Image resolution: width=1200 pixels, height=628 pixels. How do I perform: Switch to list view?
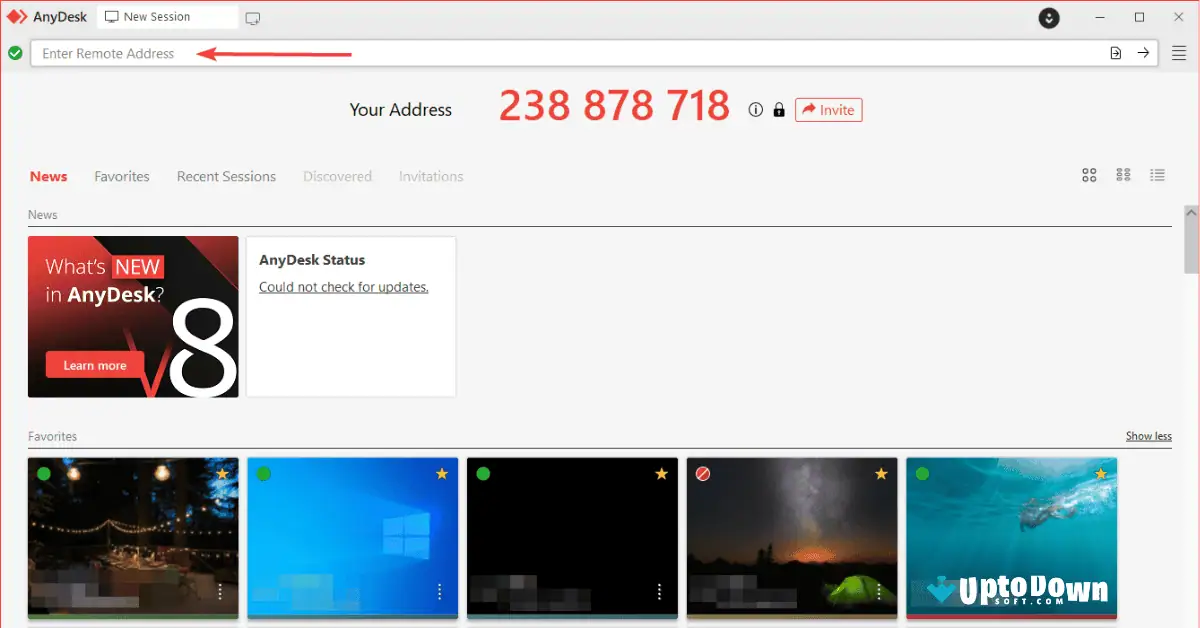(1157, 174)
